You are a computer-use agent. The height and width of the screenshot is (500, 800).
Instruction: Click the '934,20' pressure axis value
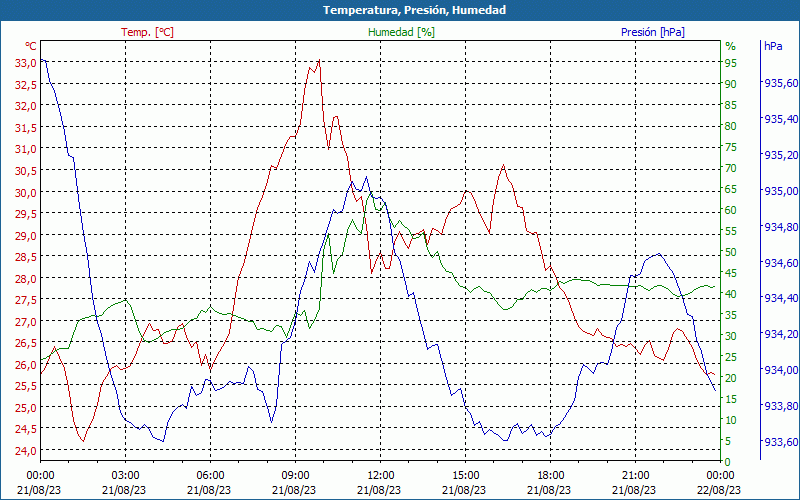coord(781,334)
